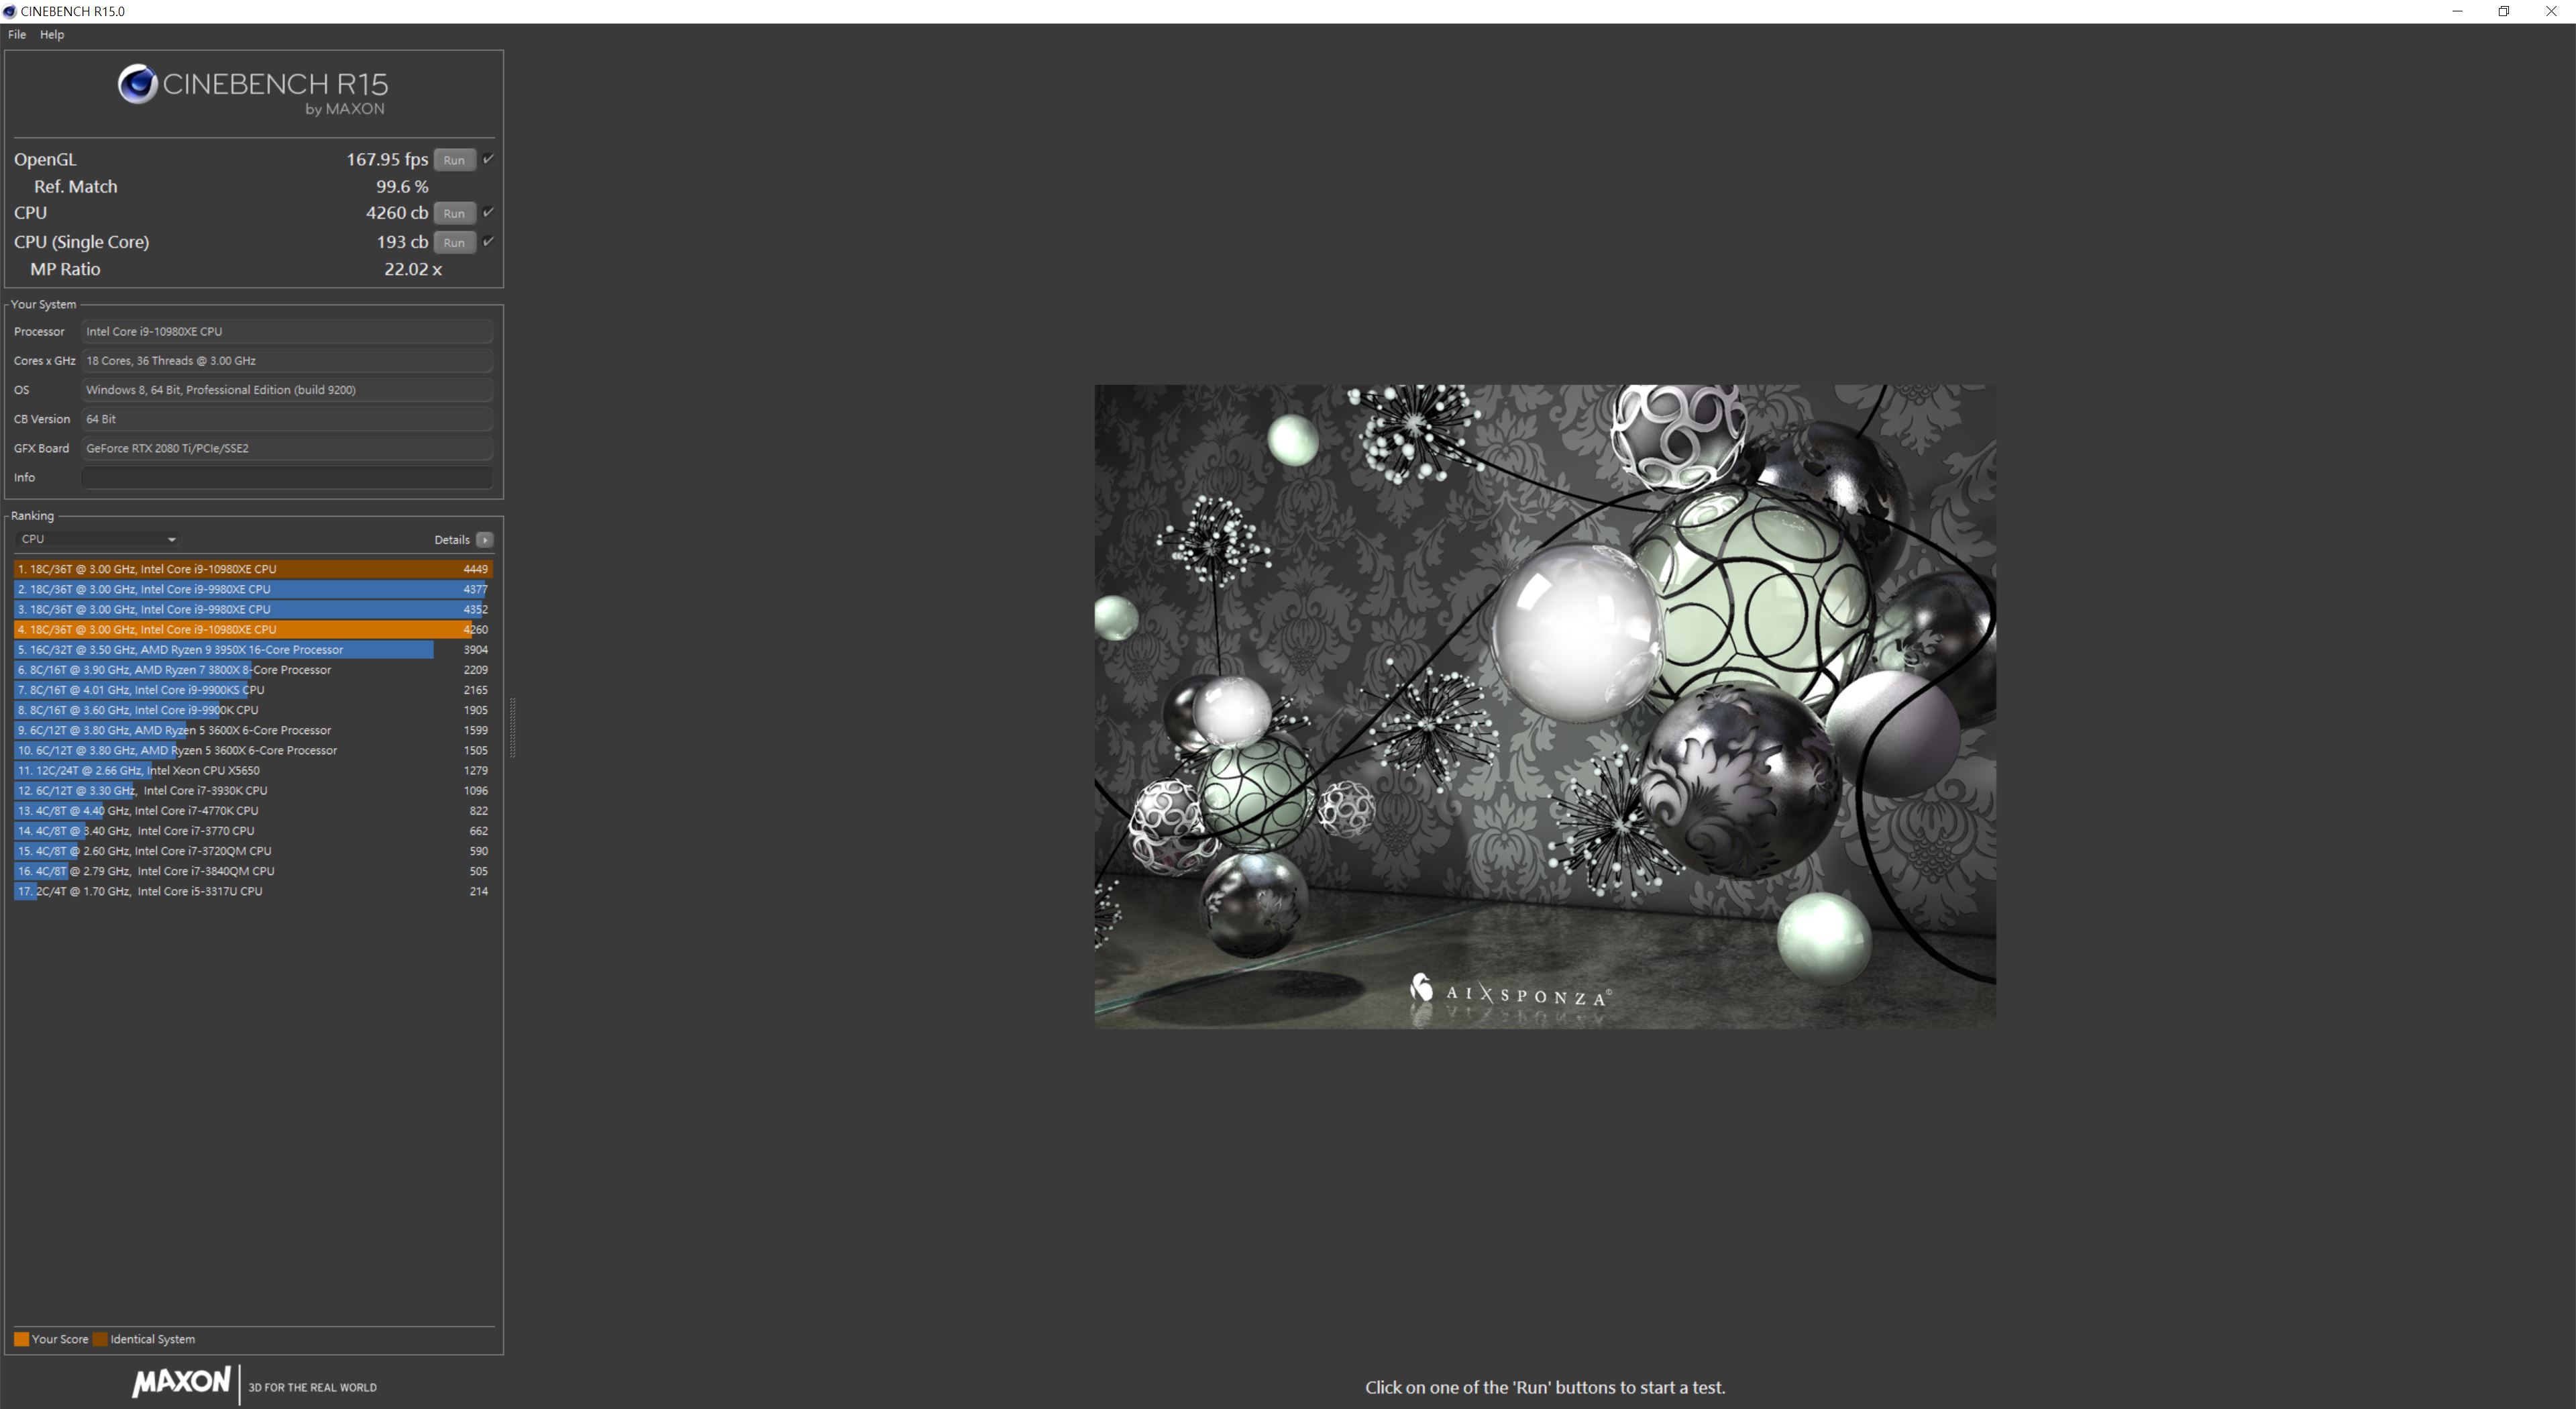This screenshot has width=2576, height=1409.
Task: Toggle the CPU test checkmark
Action: tap(488, 212)
